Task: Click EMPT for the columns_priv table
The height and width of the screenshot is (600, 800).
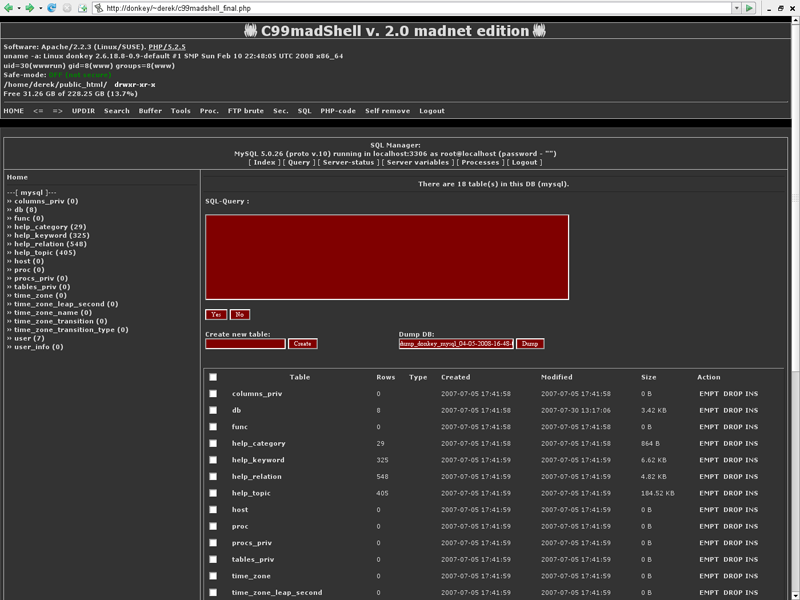Action: point(709,394)
